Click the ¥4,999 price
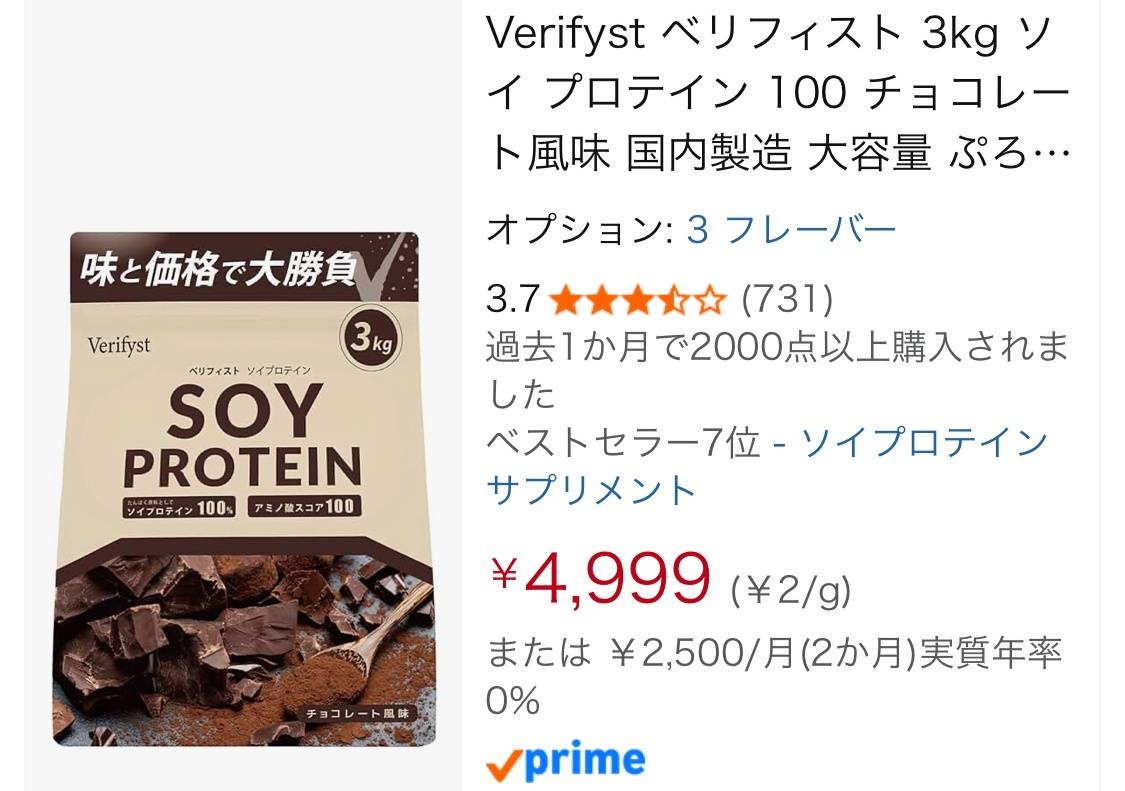 tap(600, 578)
